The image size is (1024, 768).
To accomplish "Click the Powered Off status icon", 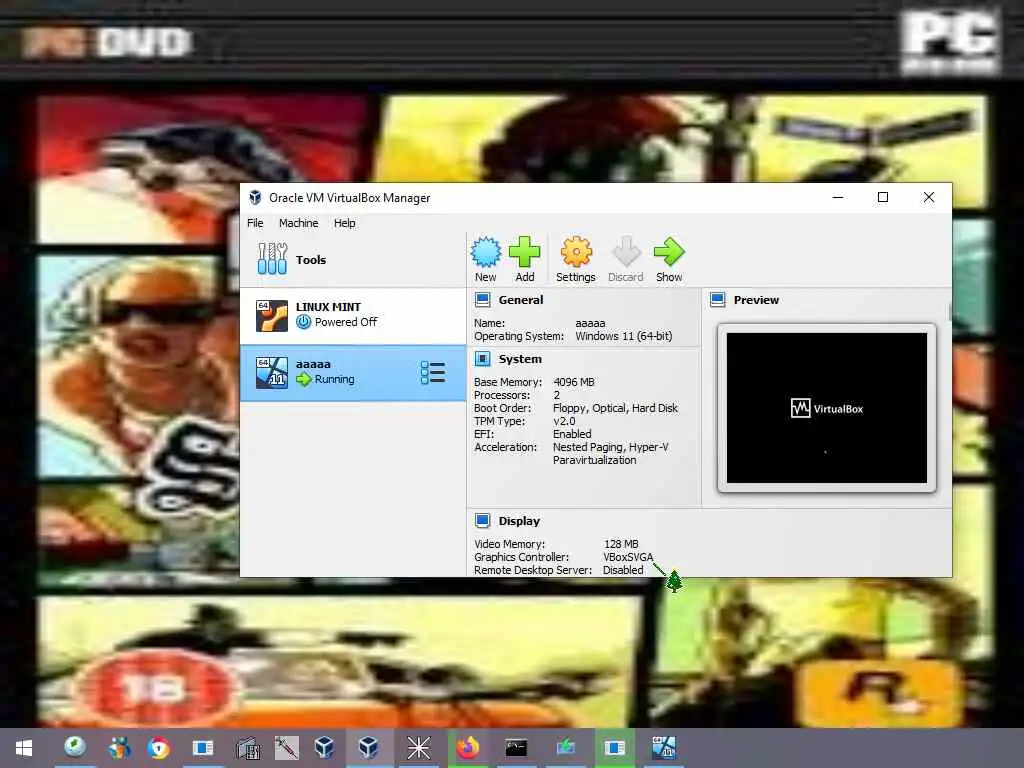I will coord(304,322).
